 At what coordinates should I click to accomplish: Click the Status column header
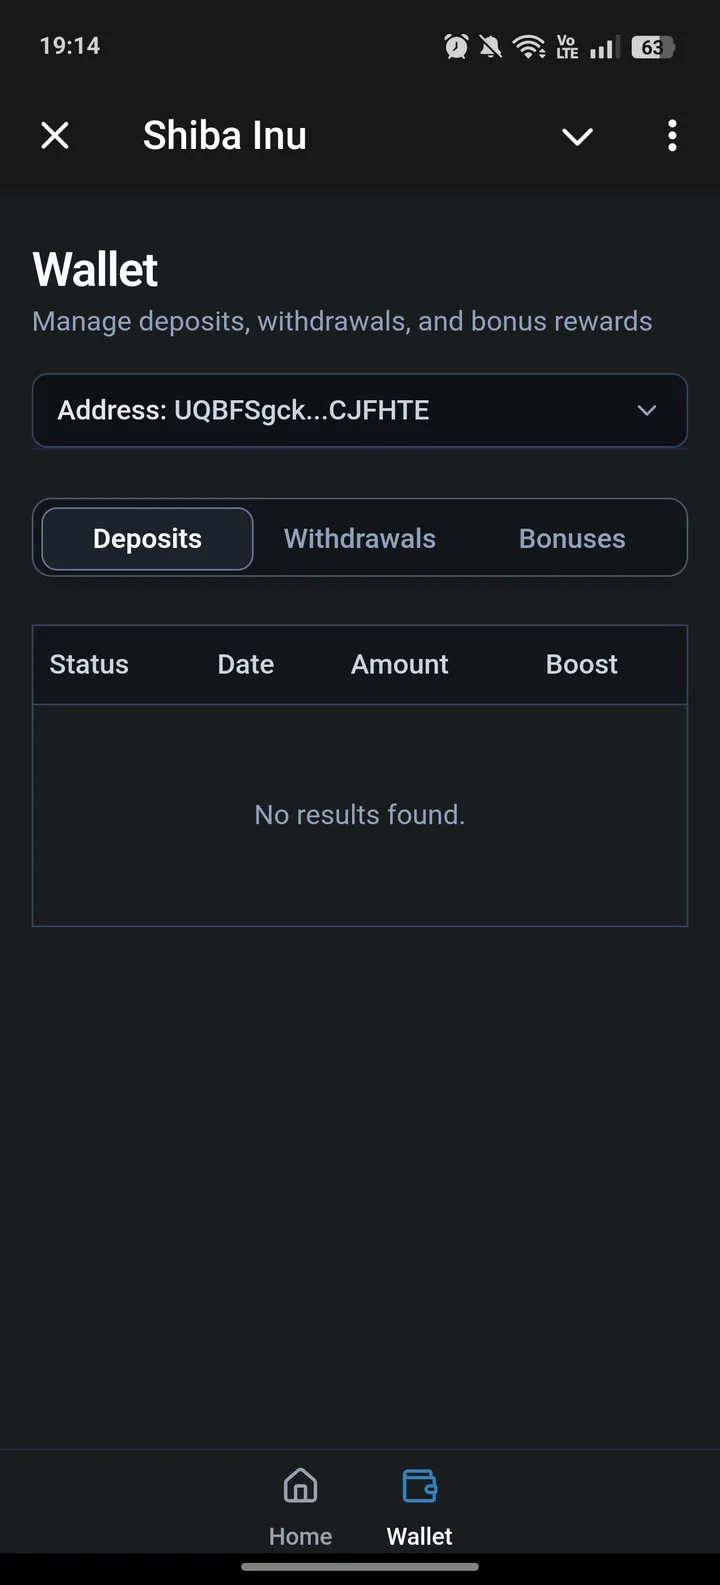coord(89,665)
